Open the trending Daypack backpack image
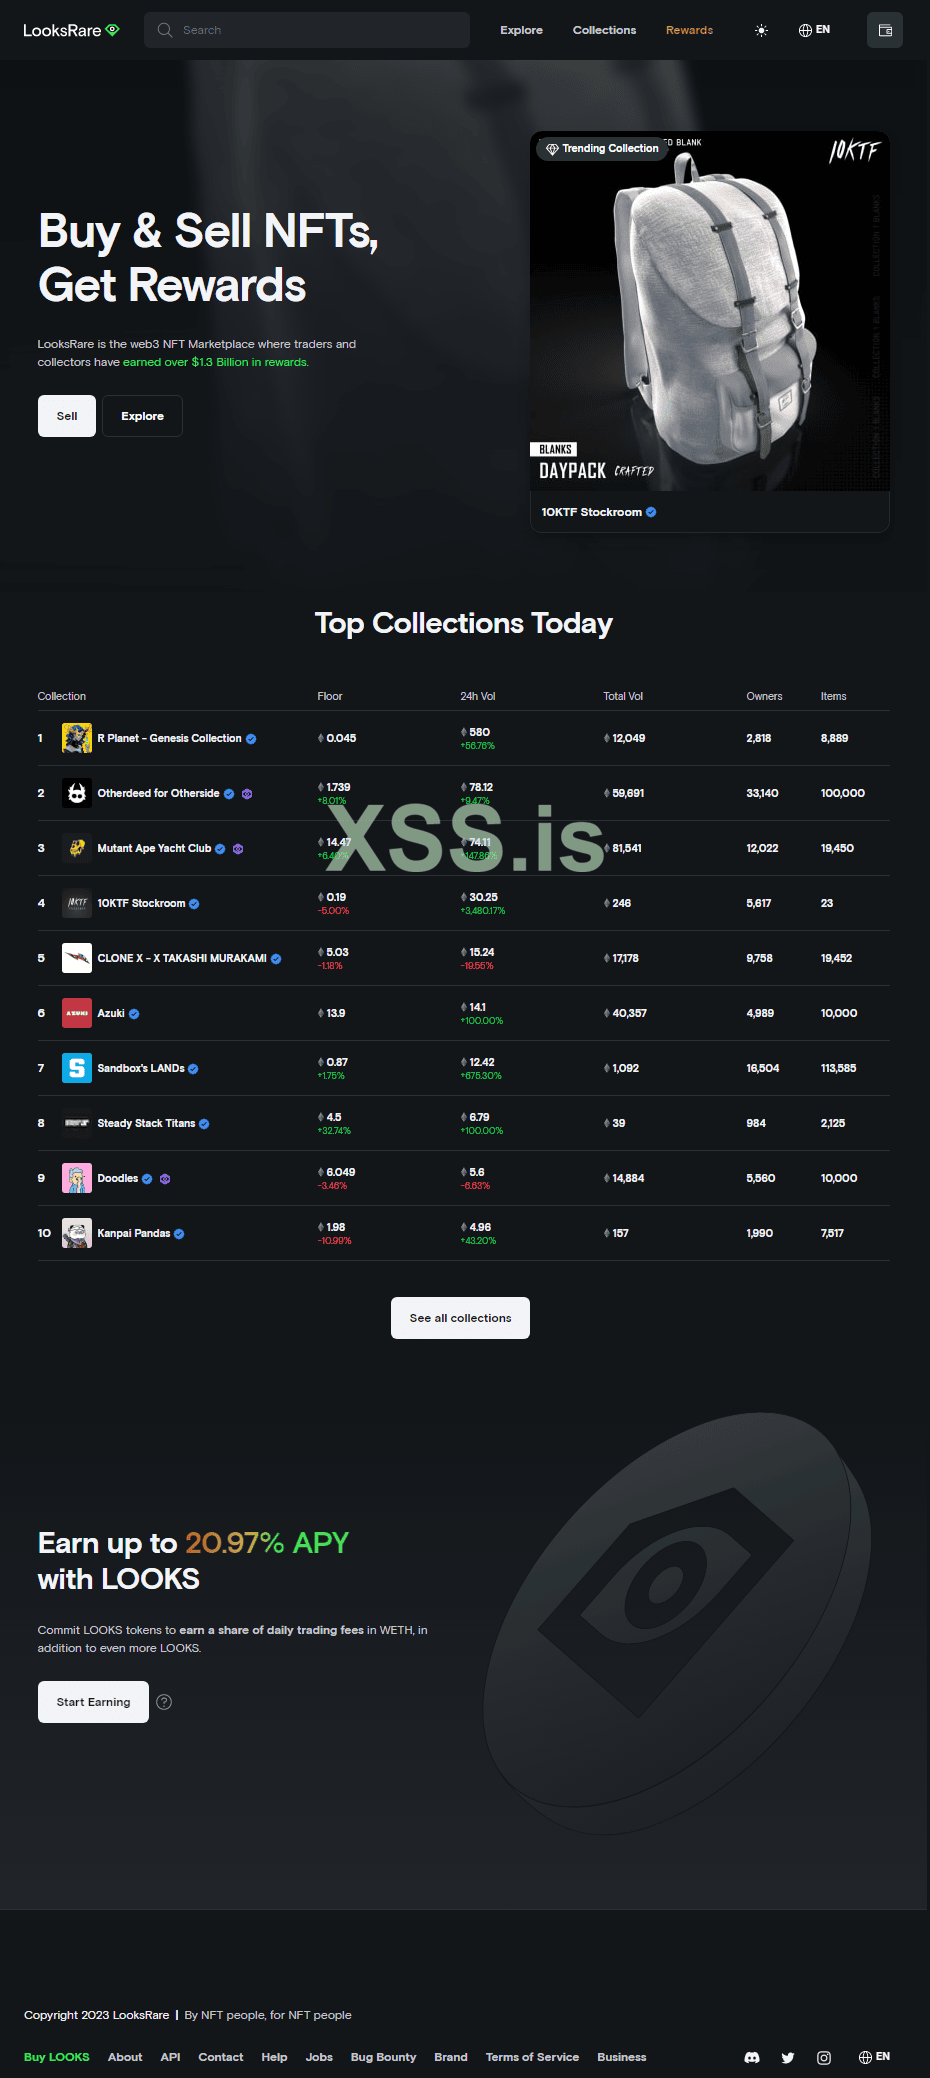 point(710,311)
